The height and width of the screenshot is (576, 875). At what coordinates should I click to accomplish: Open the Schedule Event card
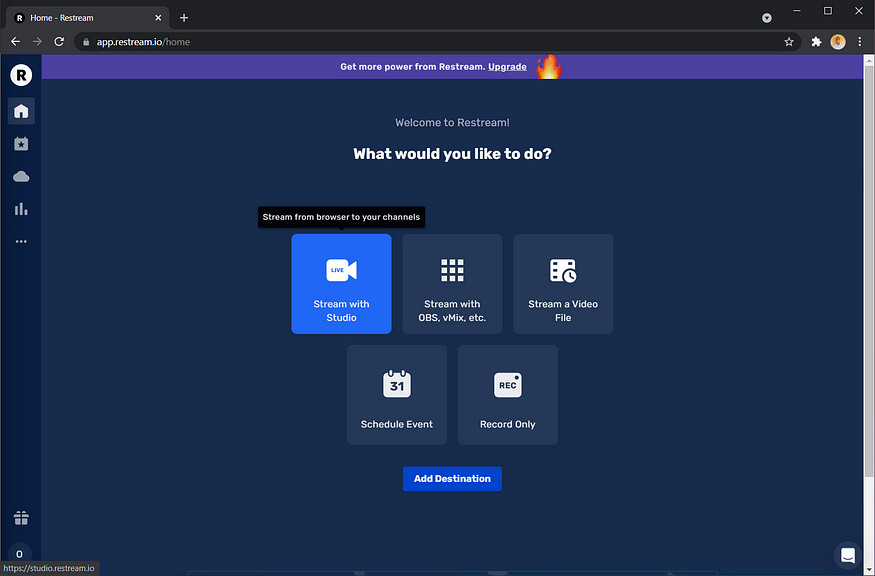pos(397,395)
